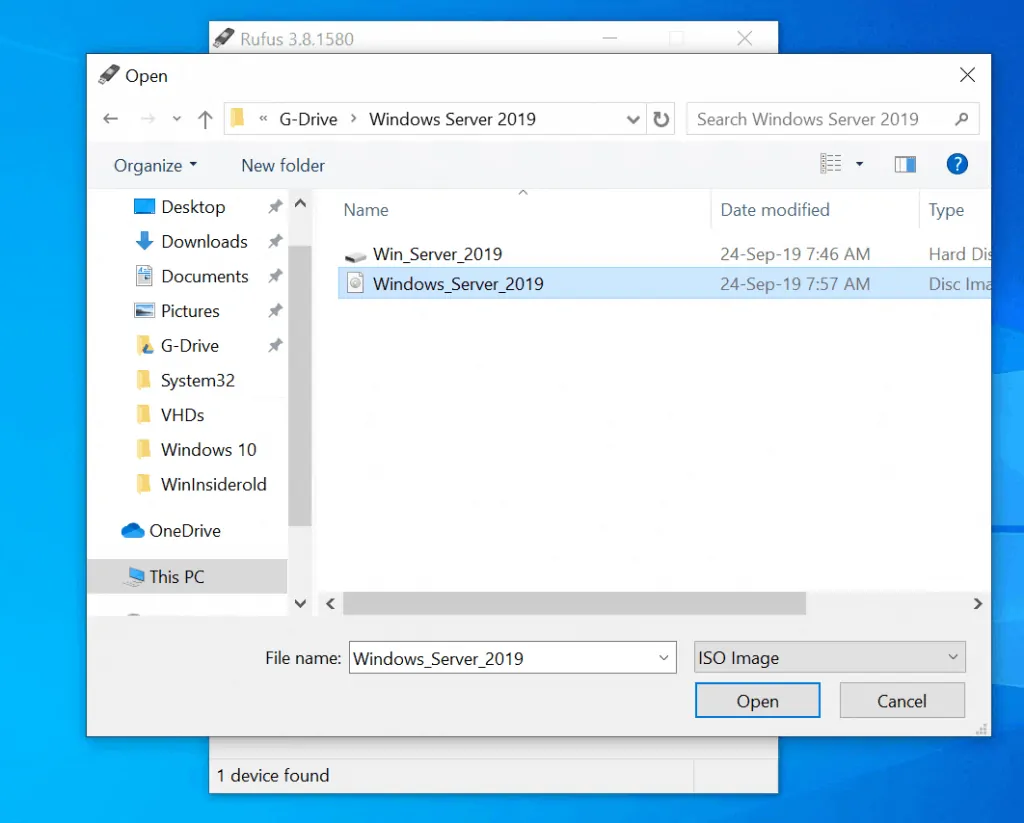Screen dimensions: 1024x823
Task: Open the G-Drive shortcut in sidebar
Action: click(188, 345)
